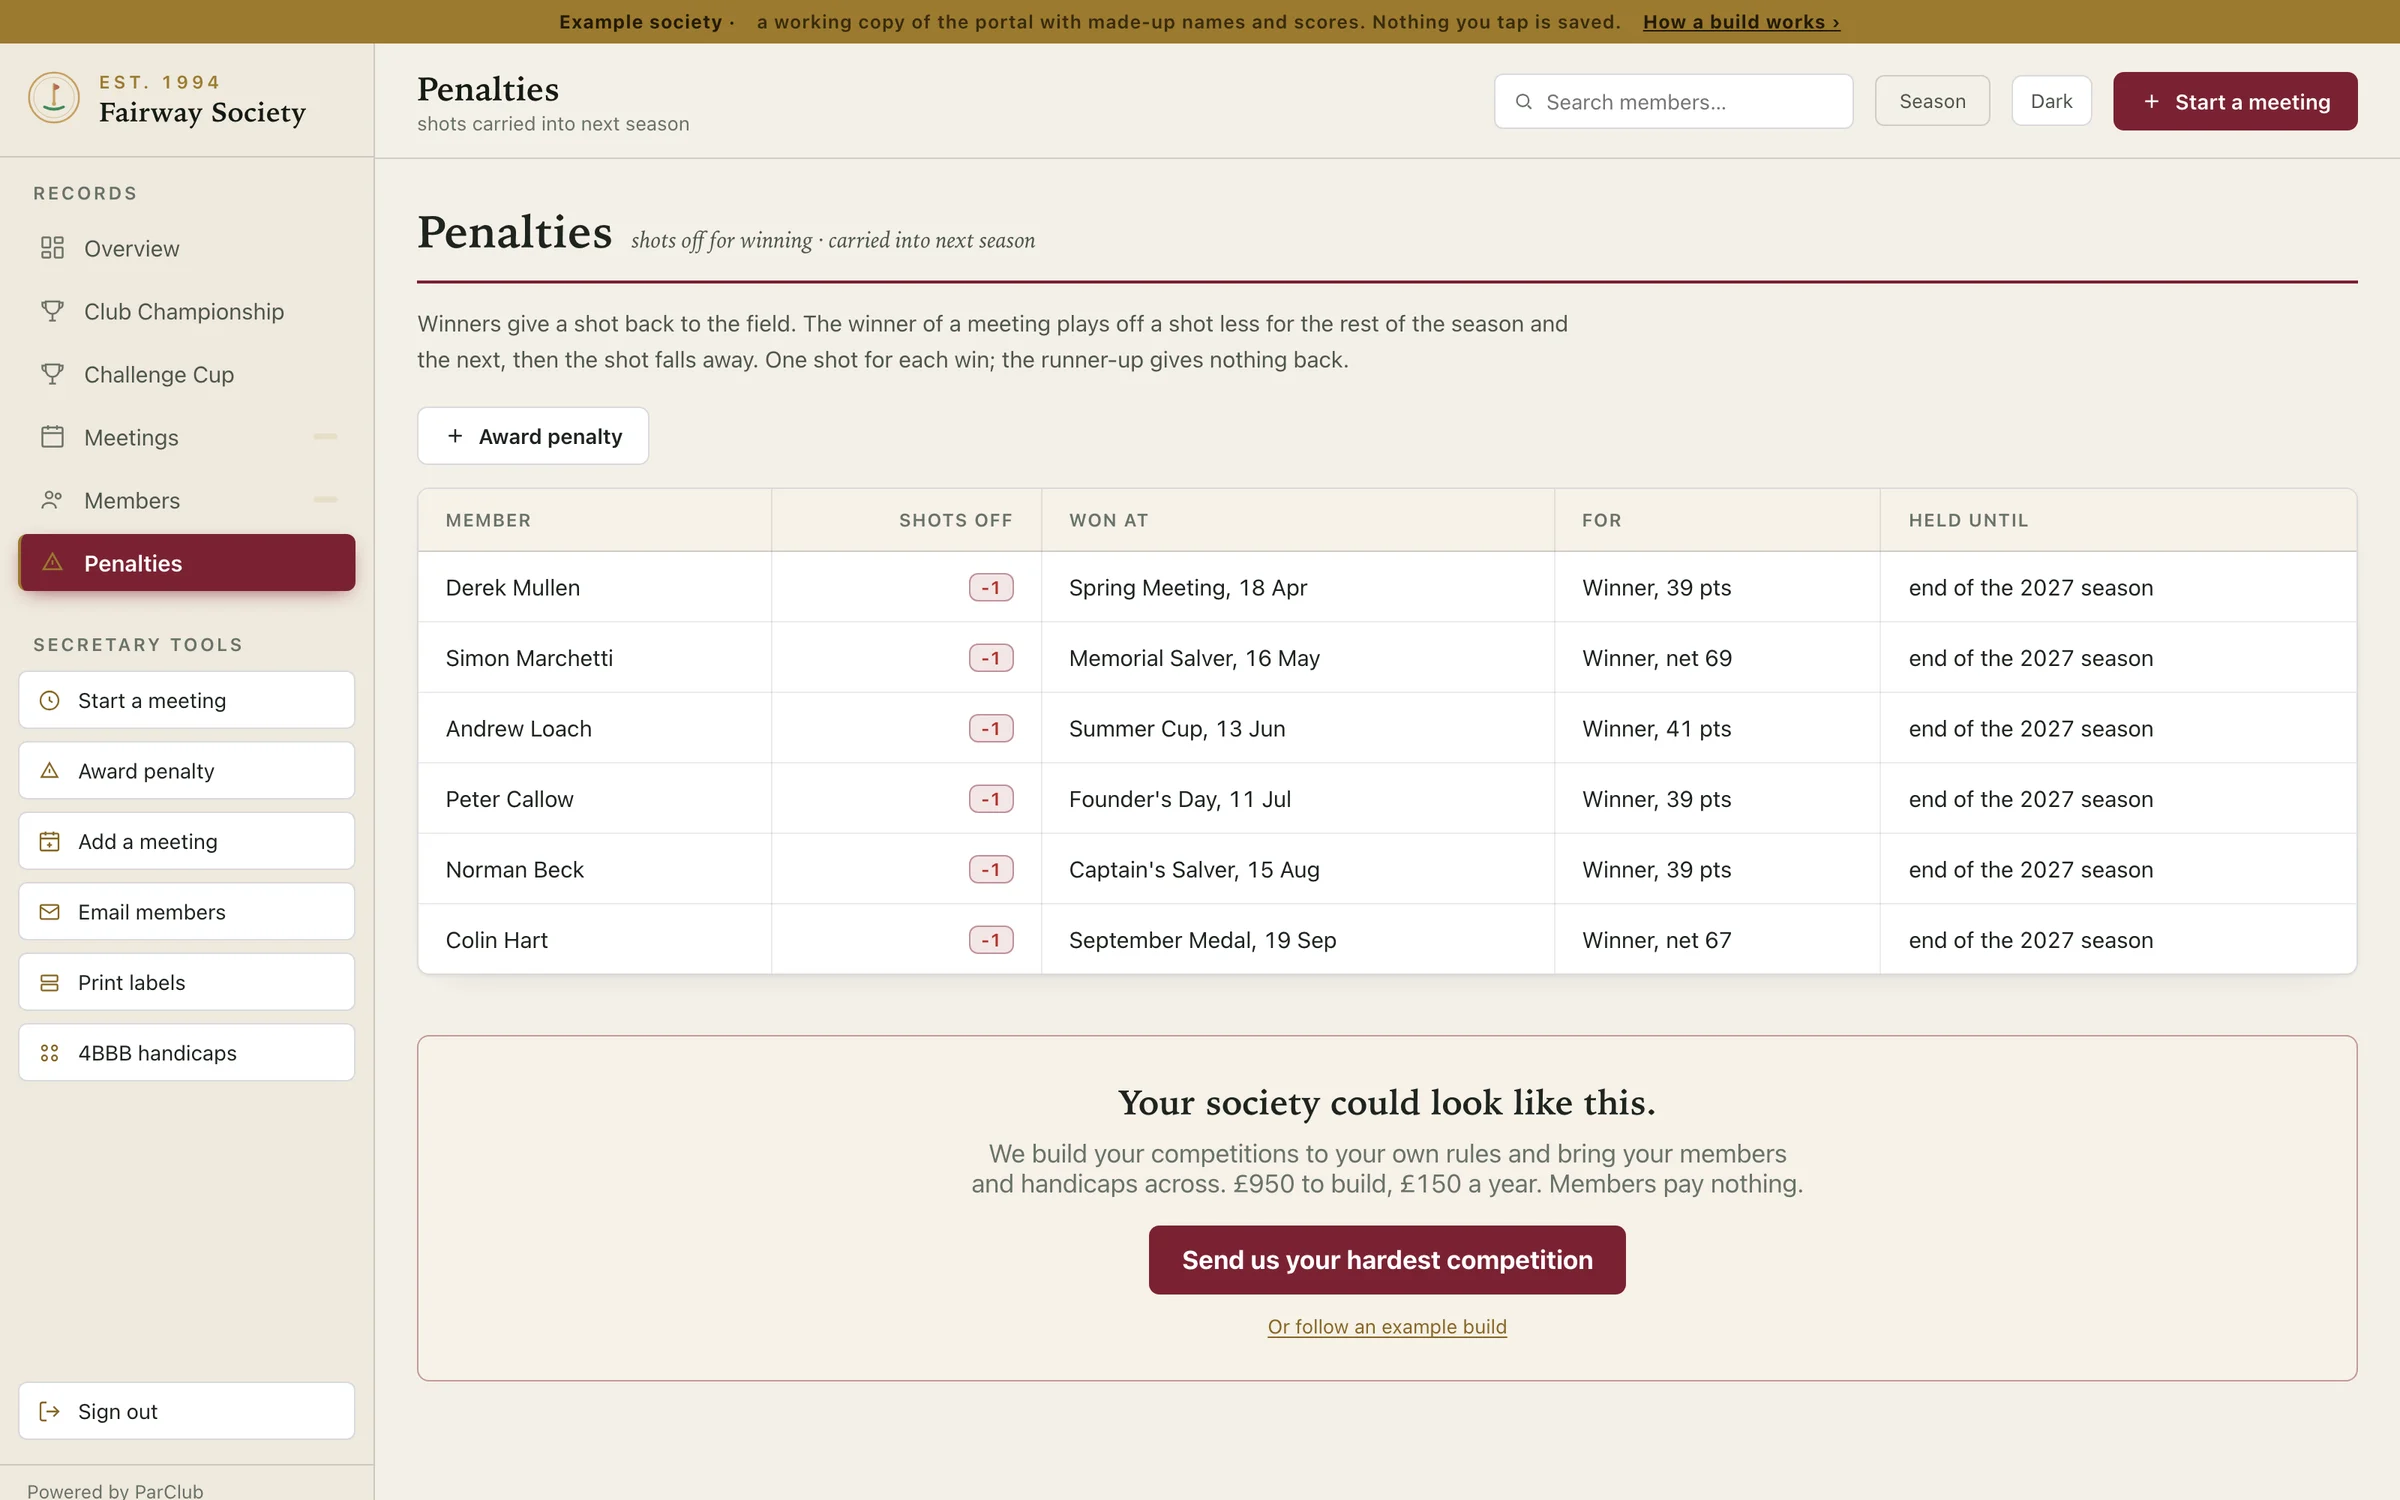Follow the 'Or follow an example build' link

[x=1387, y=1326]
